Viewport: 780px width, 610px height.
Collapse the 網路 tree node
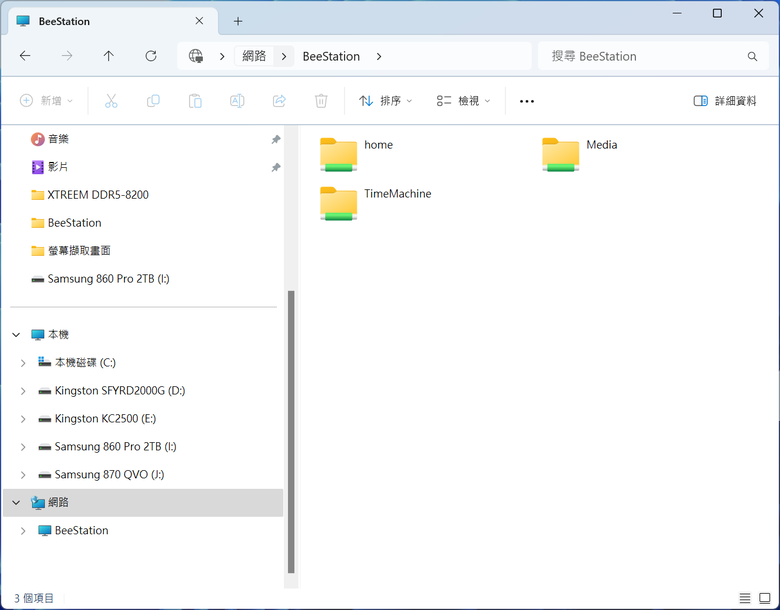click(x=16, y=503)
